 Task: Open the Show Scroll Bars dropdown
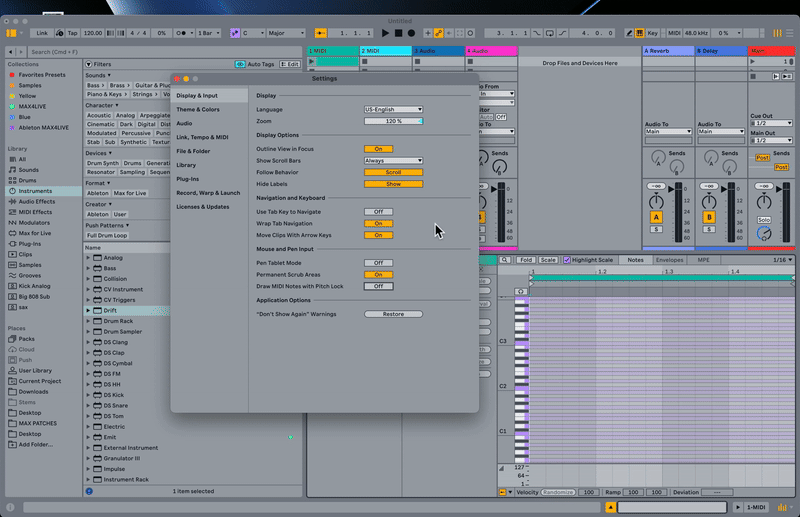(x=393, y=160)
